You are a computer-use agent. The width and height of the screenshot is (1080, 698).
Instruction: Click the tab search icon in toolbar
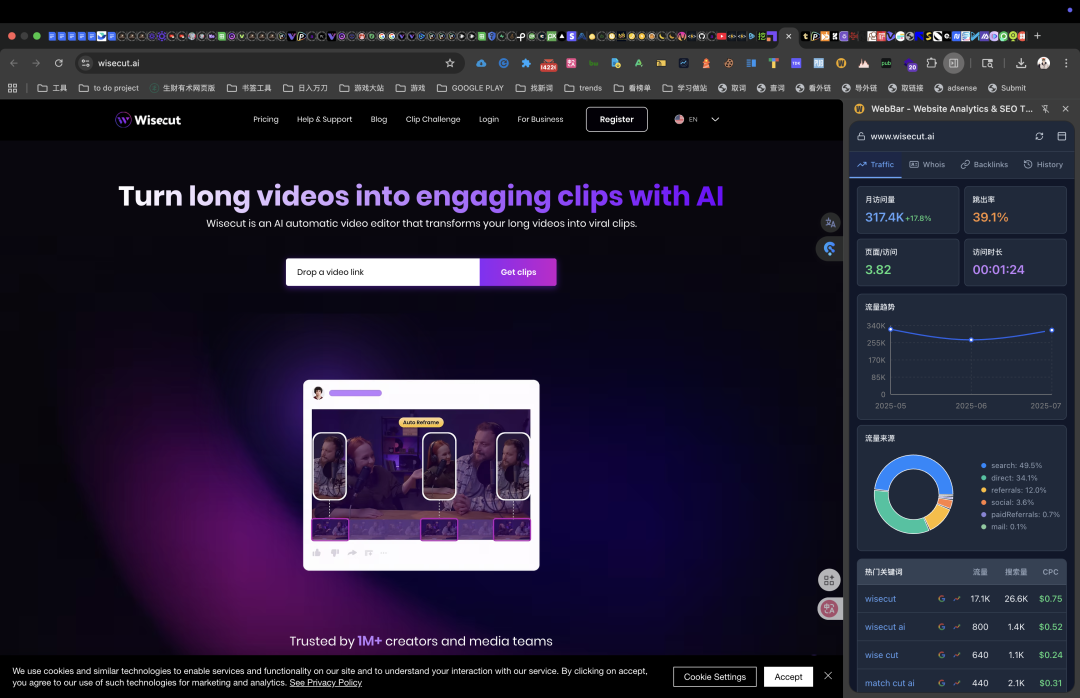tap(987, 63)
